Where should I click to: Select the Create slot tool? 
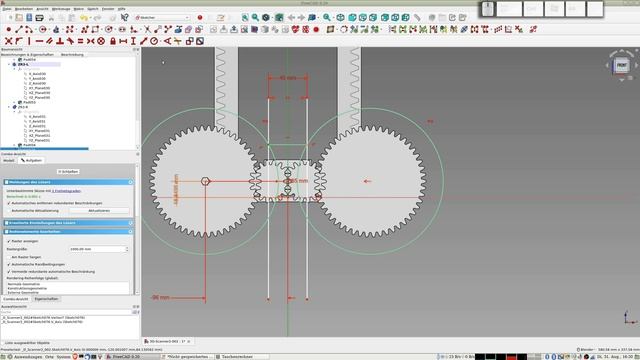pyautogui.click(x=122, y=29)
